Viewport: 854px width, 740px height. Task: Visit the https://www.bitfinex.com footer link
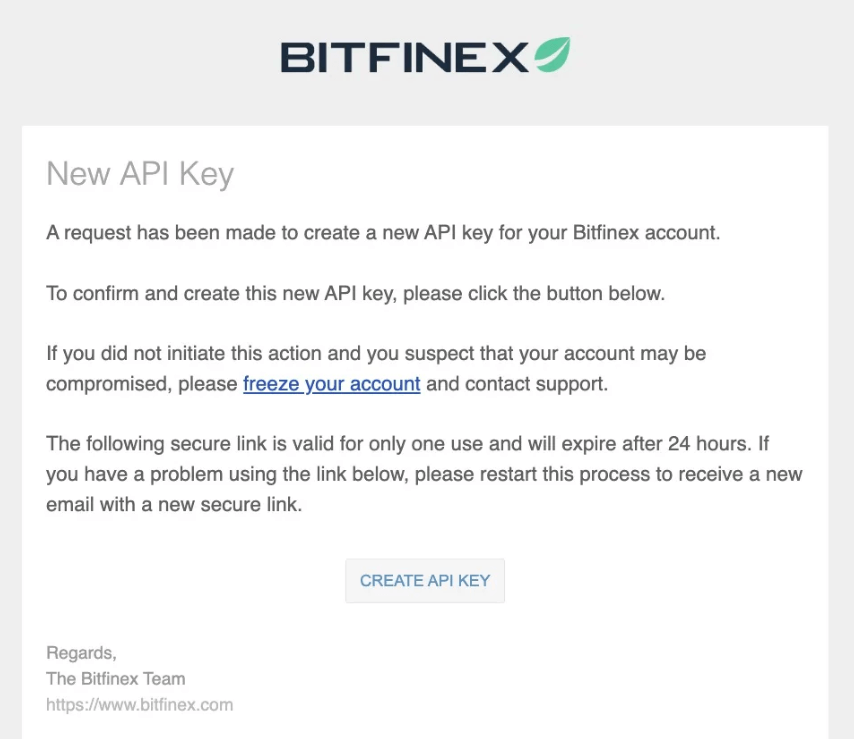tap(139, 705)
